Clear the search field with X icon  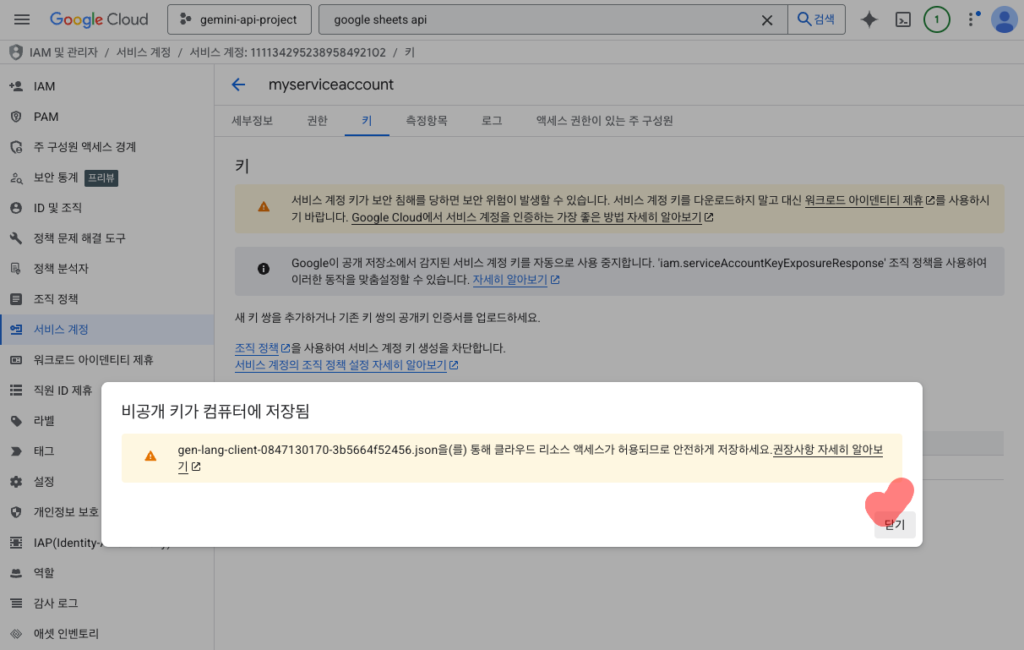coord(767,20)
